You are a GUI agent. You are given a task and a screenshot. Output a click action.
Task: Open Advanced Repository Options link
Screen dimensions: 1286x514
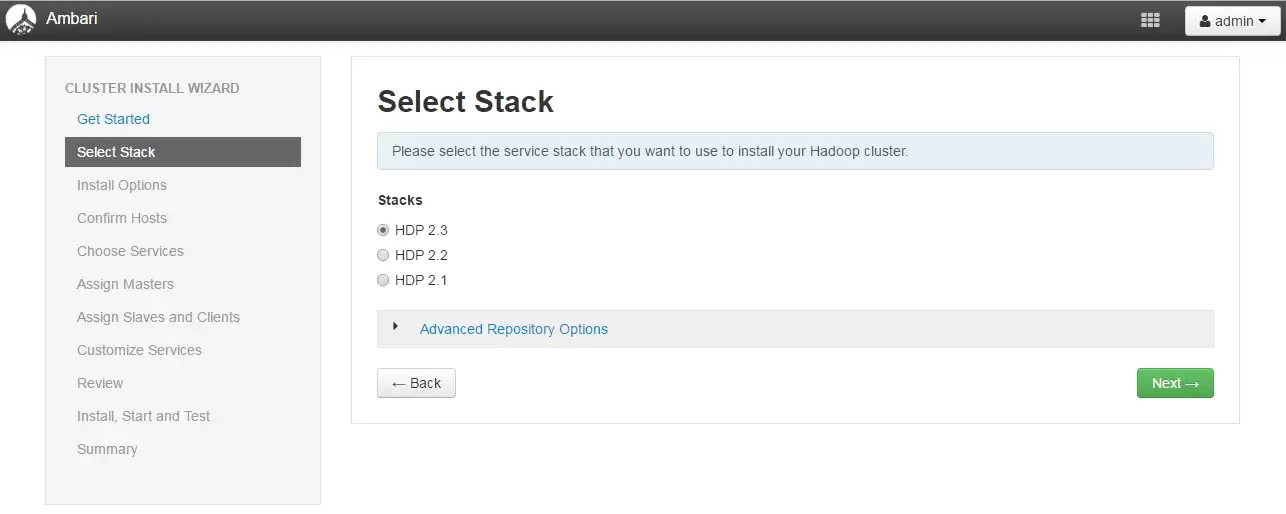click(514, 329)
